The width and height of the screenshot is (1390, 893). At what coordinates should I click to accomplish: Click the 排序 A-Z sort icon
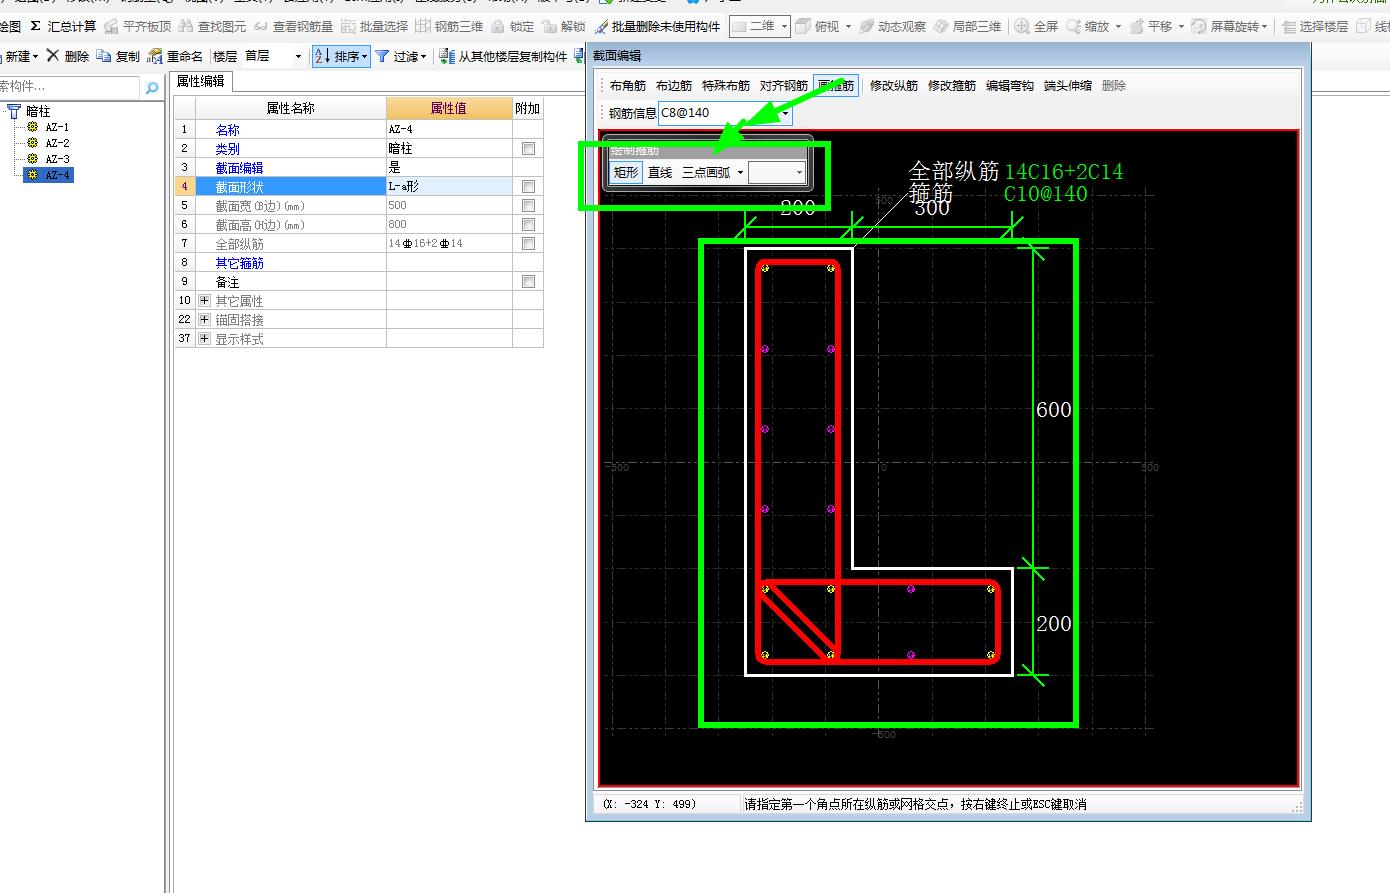click(x=322, y=56)
